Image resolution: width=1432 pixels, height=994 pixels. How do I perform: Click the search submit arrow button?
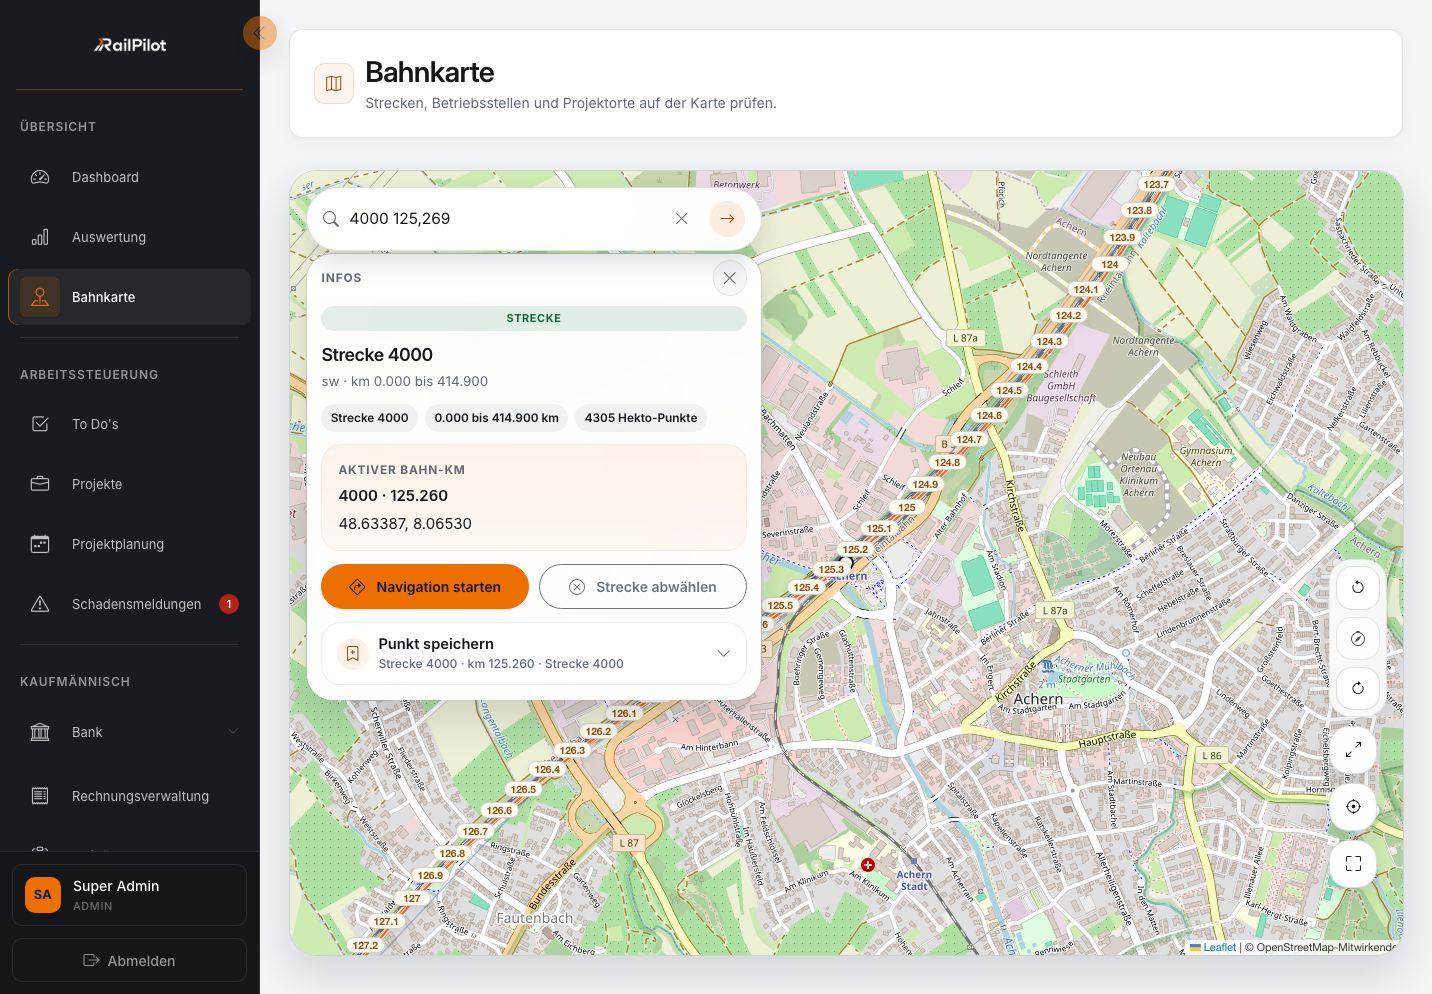tap(727, 218)
